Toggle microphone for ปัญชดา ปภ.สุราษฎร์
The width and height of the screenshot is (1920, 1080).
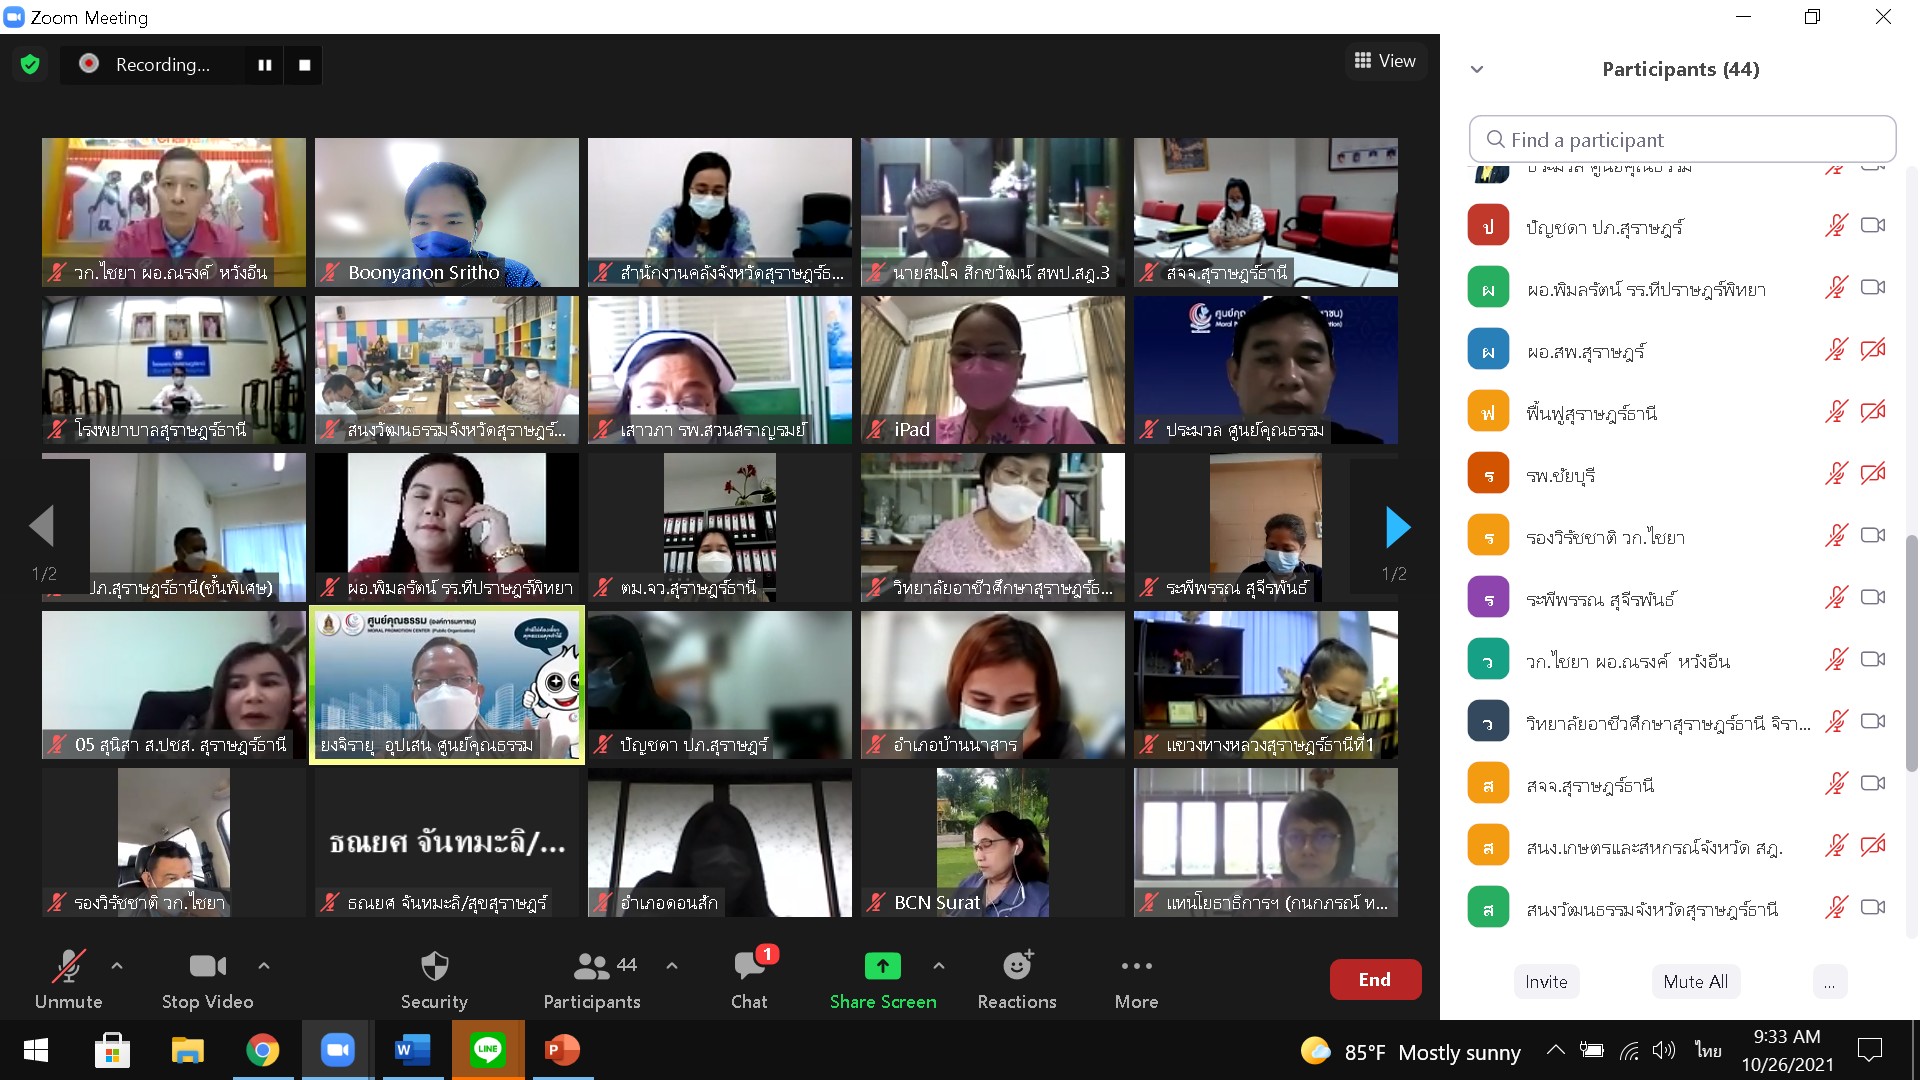(1836, 226)
